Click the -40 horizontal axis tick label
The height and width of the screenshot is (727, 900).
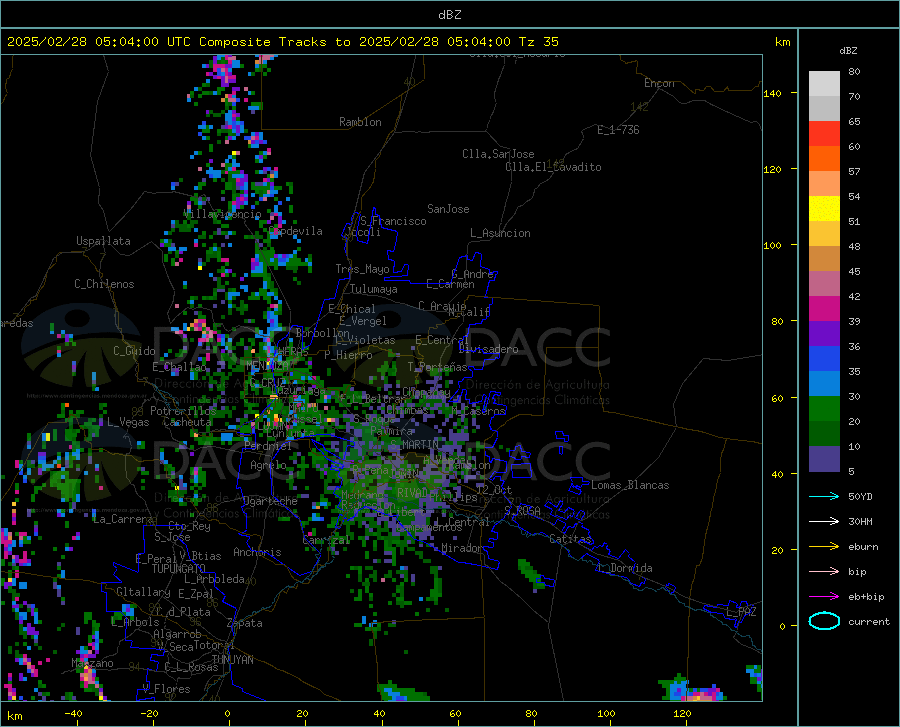(x=73, y=713)
